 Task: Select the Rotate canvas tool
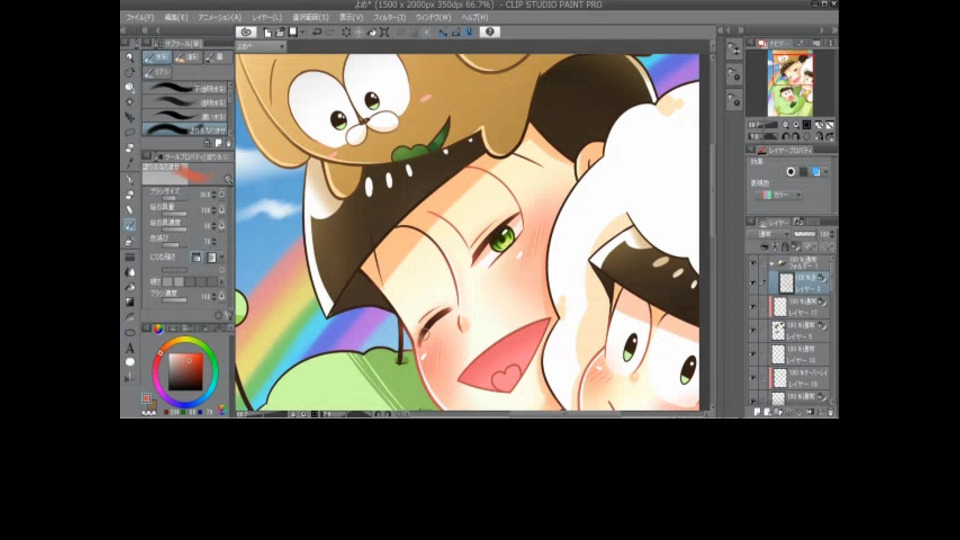click(130, 72)
